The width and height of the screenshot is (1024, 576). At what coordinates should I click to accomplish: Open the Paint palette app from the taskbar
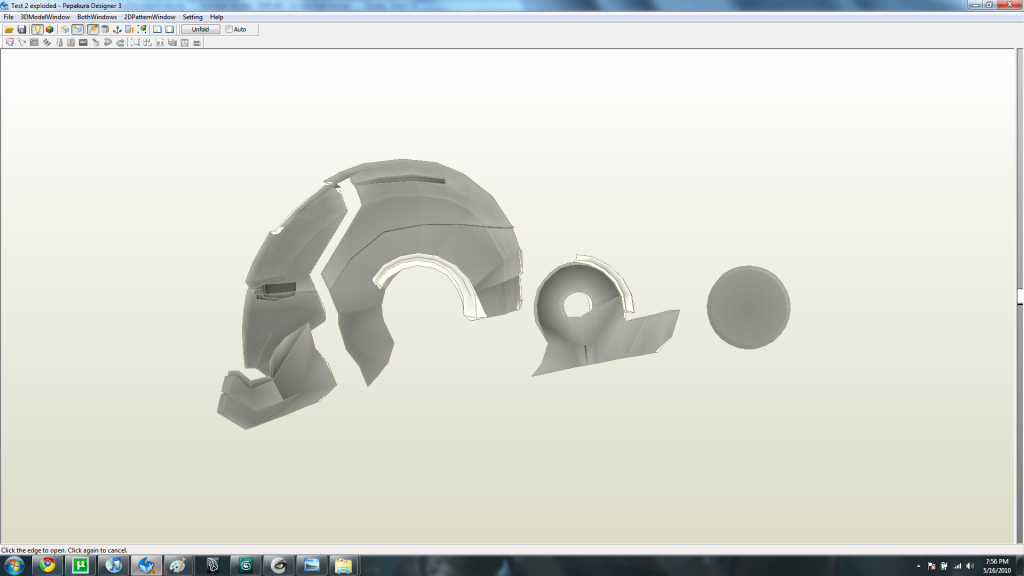point(179,565)
